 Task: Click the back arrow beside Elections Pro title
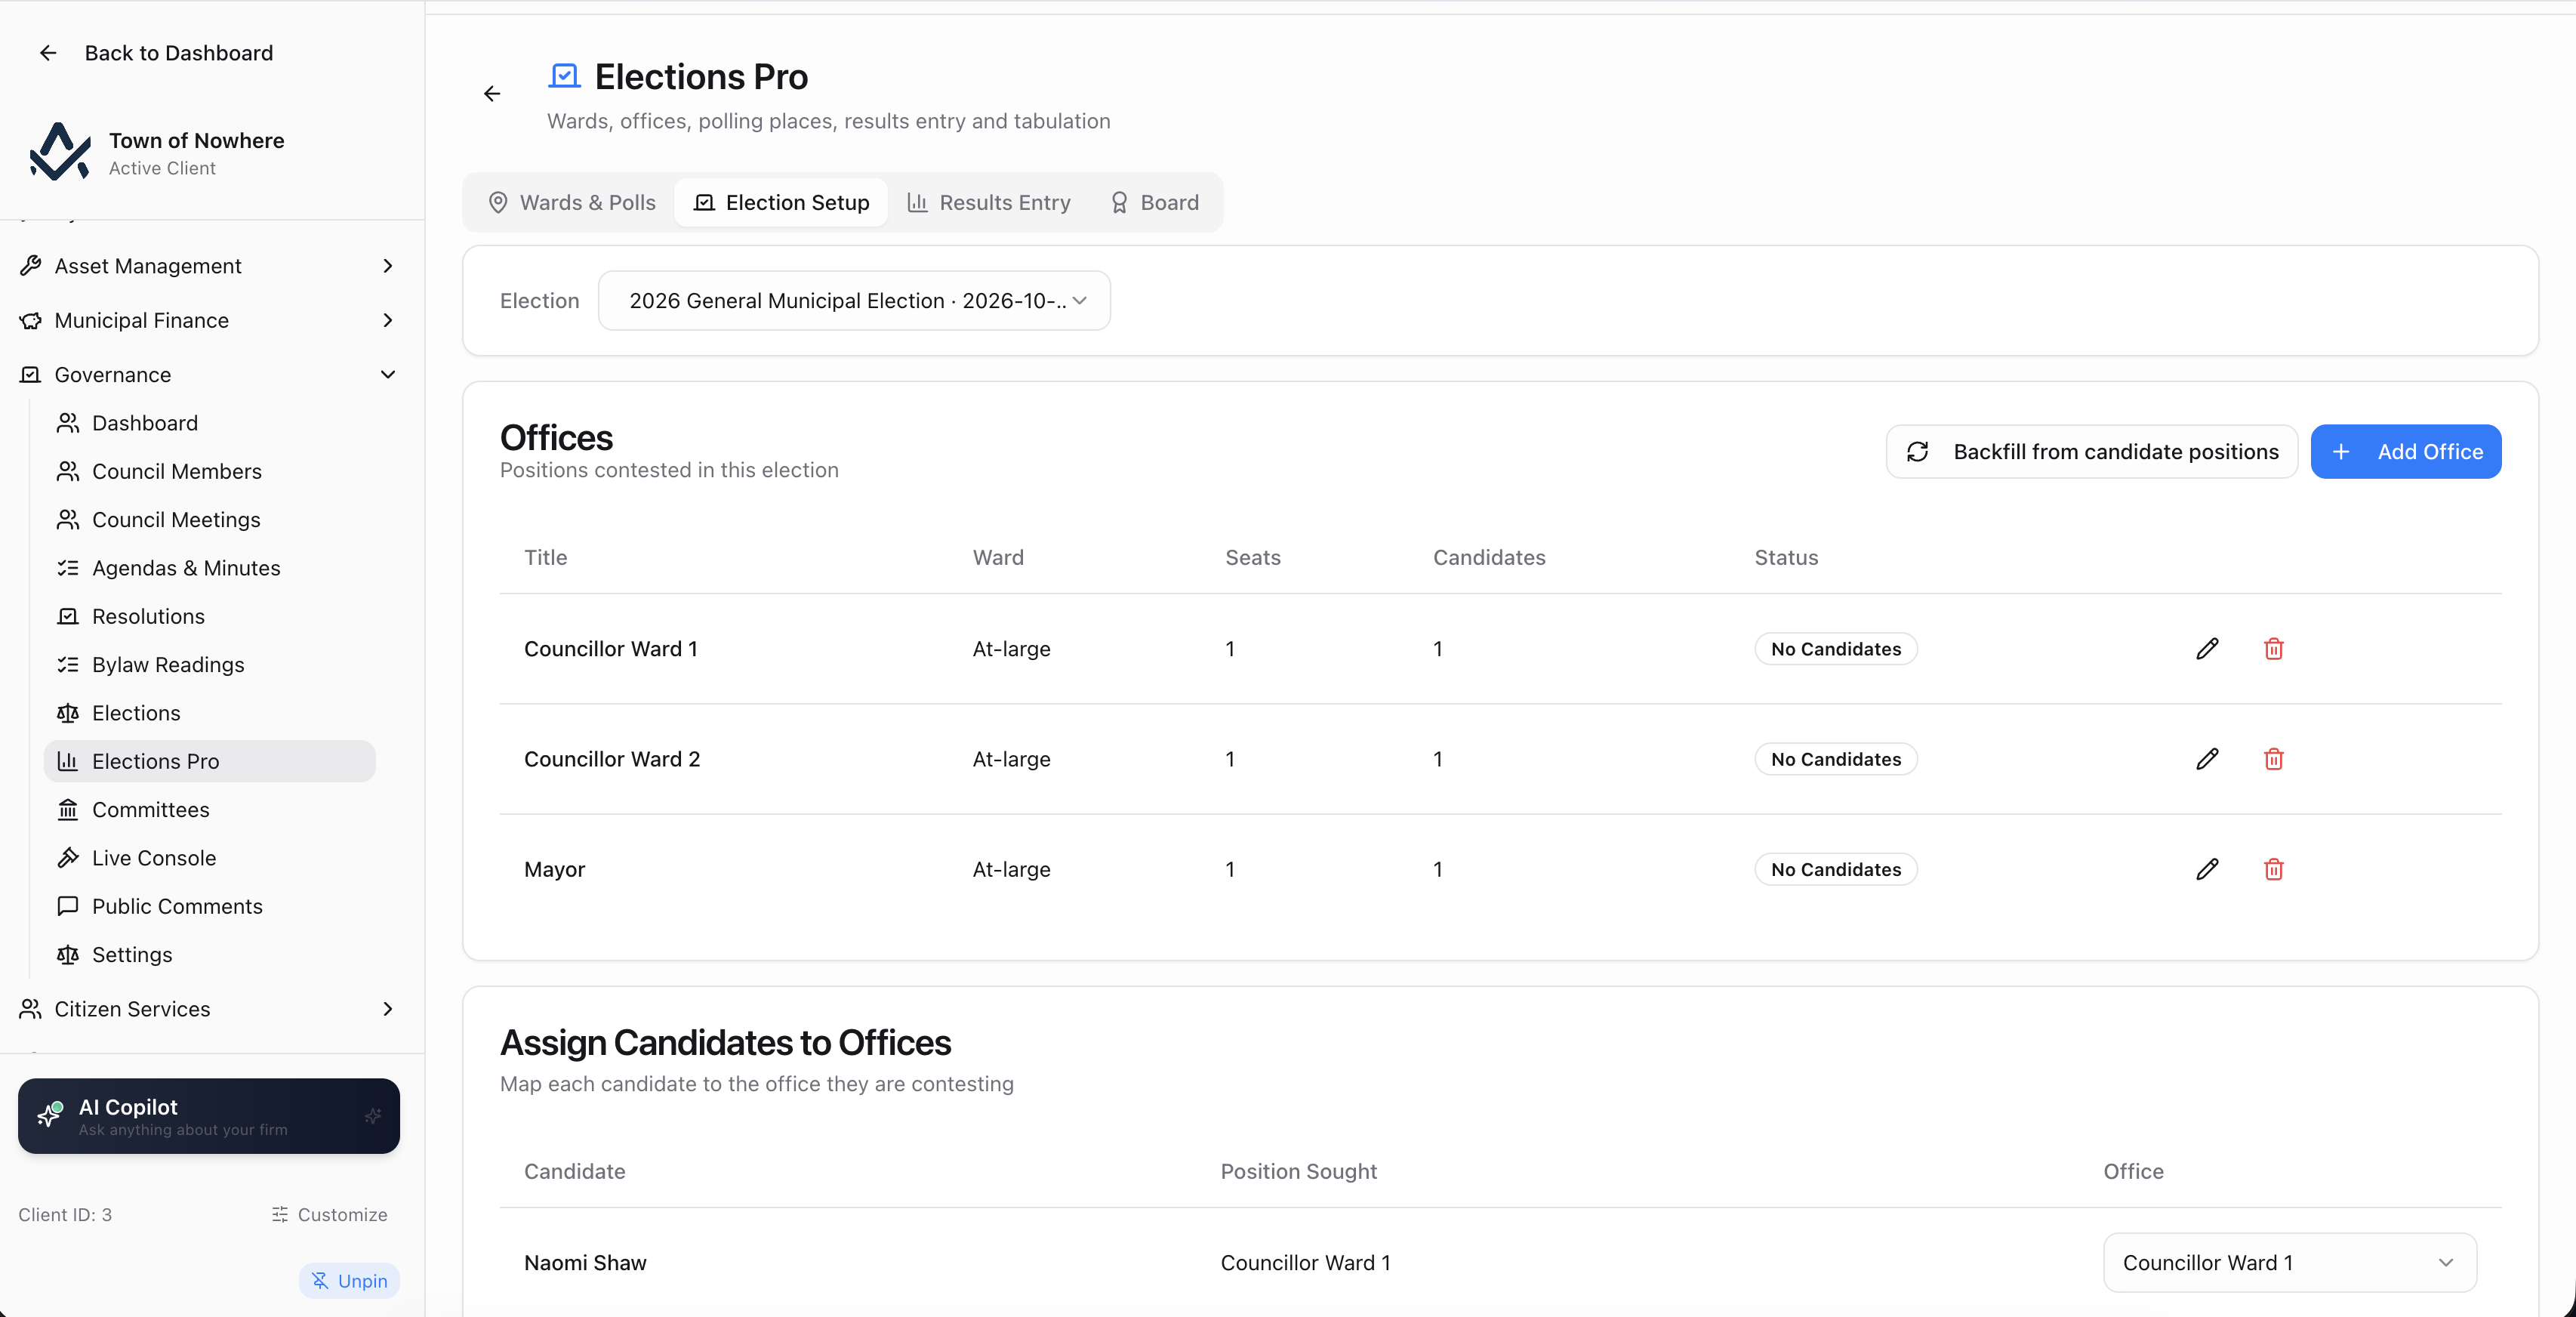pos(492,94)
